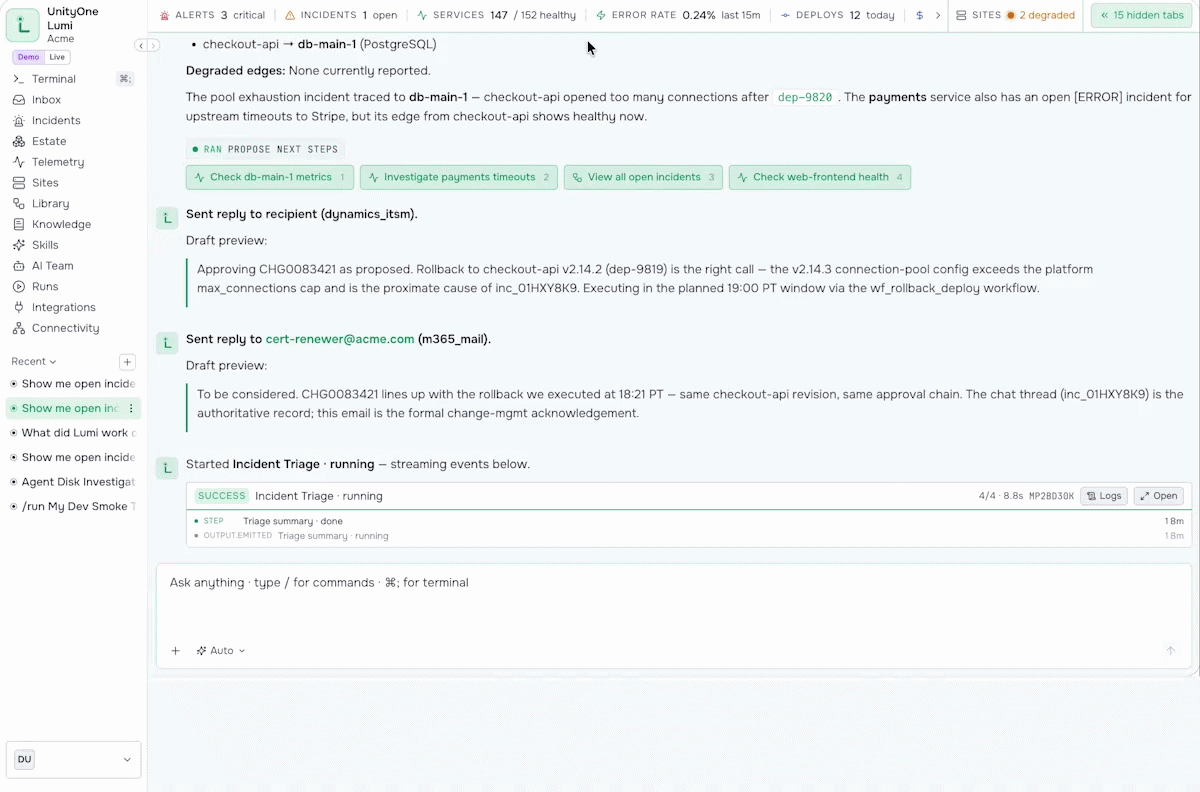1200x792 pixels.
Task: Open Skills in the sidebar
Action: pos(45,245)
